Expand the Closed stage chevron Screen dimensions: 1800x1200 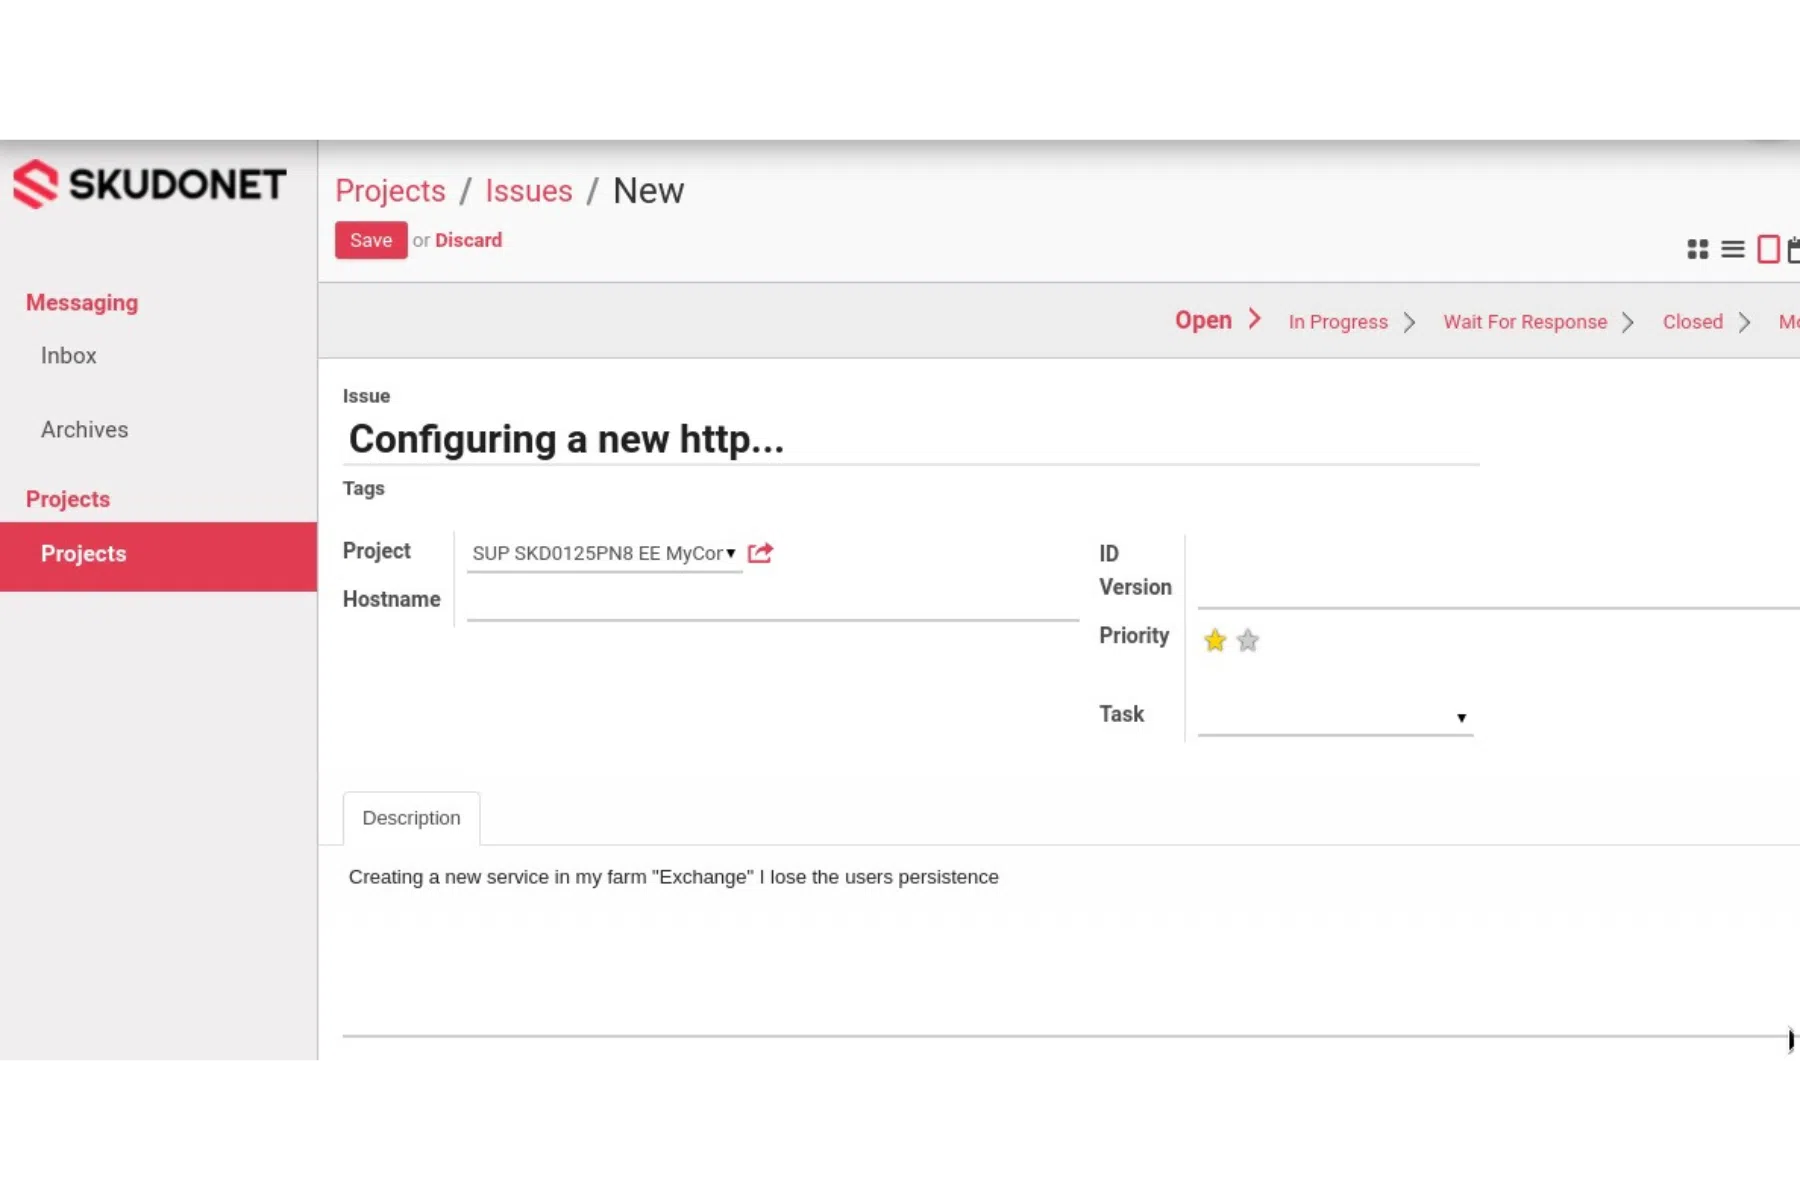click(1745, 321)
